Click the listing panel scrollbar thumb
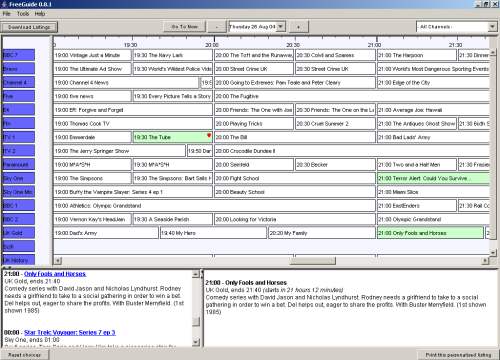The height and width of the screenshot is (360, 500). pyautogui.click(x=196, y=321)
